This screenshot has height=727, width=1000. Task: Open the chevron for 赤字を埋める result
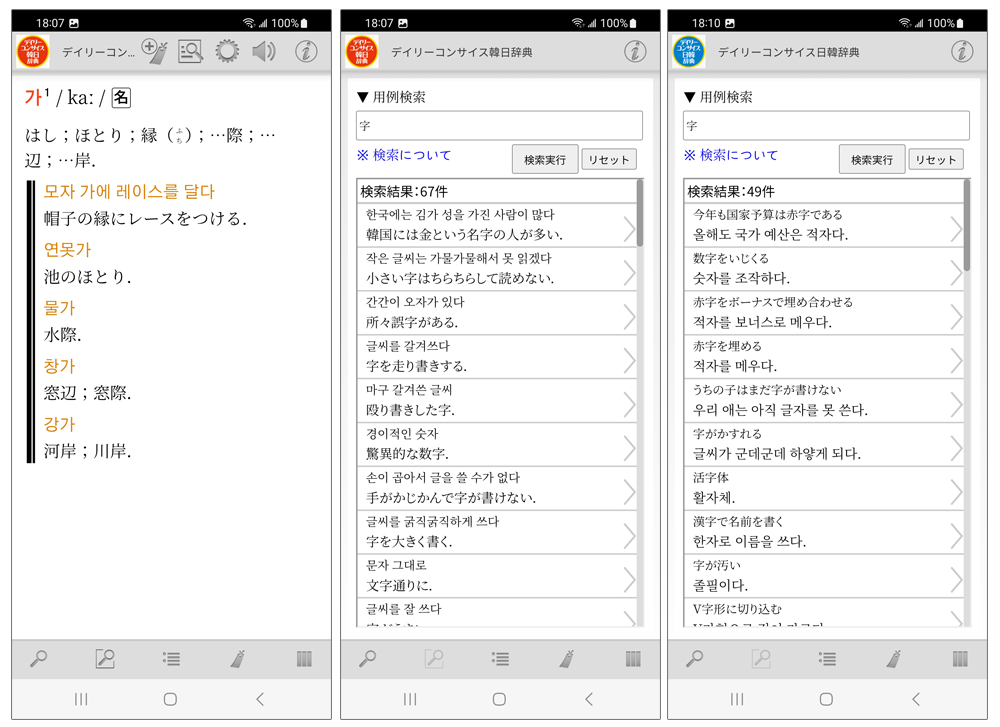coord(956,360)
